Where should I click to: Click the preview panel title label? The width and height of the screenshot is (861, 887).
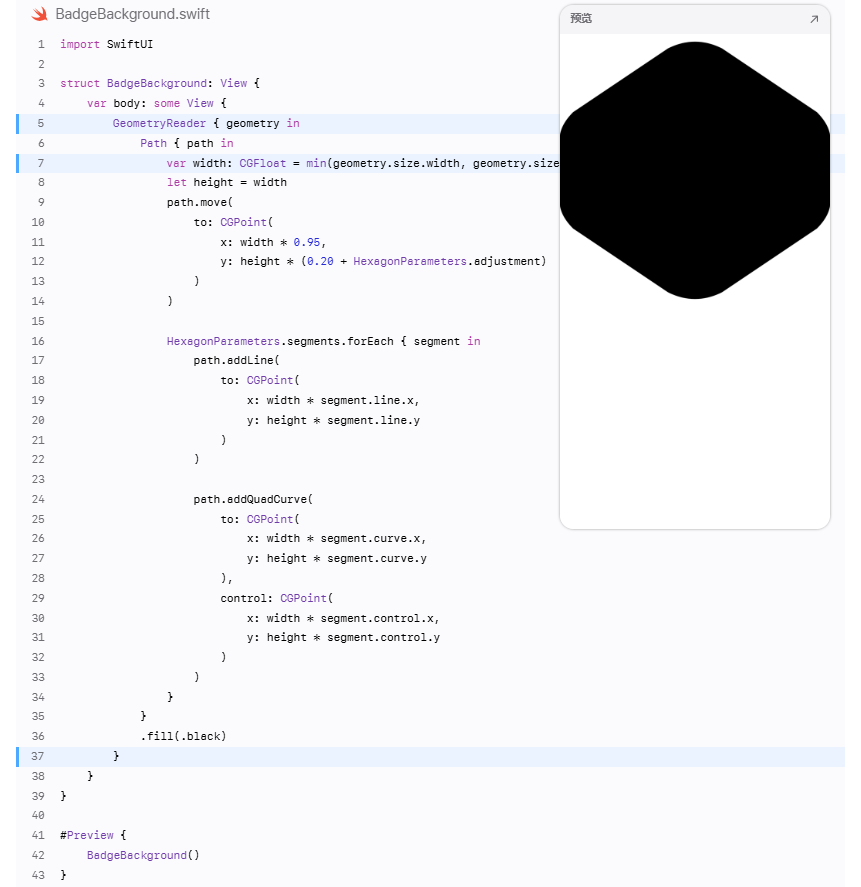[581, 19]
